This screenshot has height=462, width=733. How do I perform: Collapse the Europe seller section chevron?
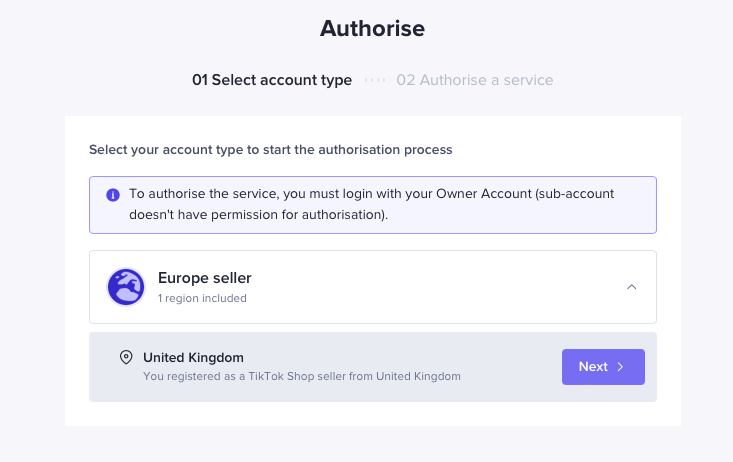(631, 287)
